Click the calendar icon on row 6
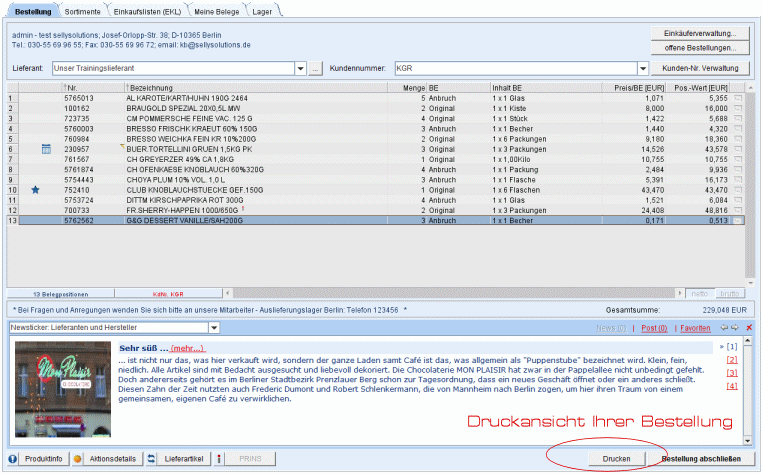Image resolution: width=762 pixels, height=474 pixels. coord(45,149)
